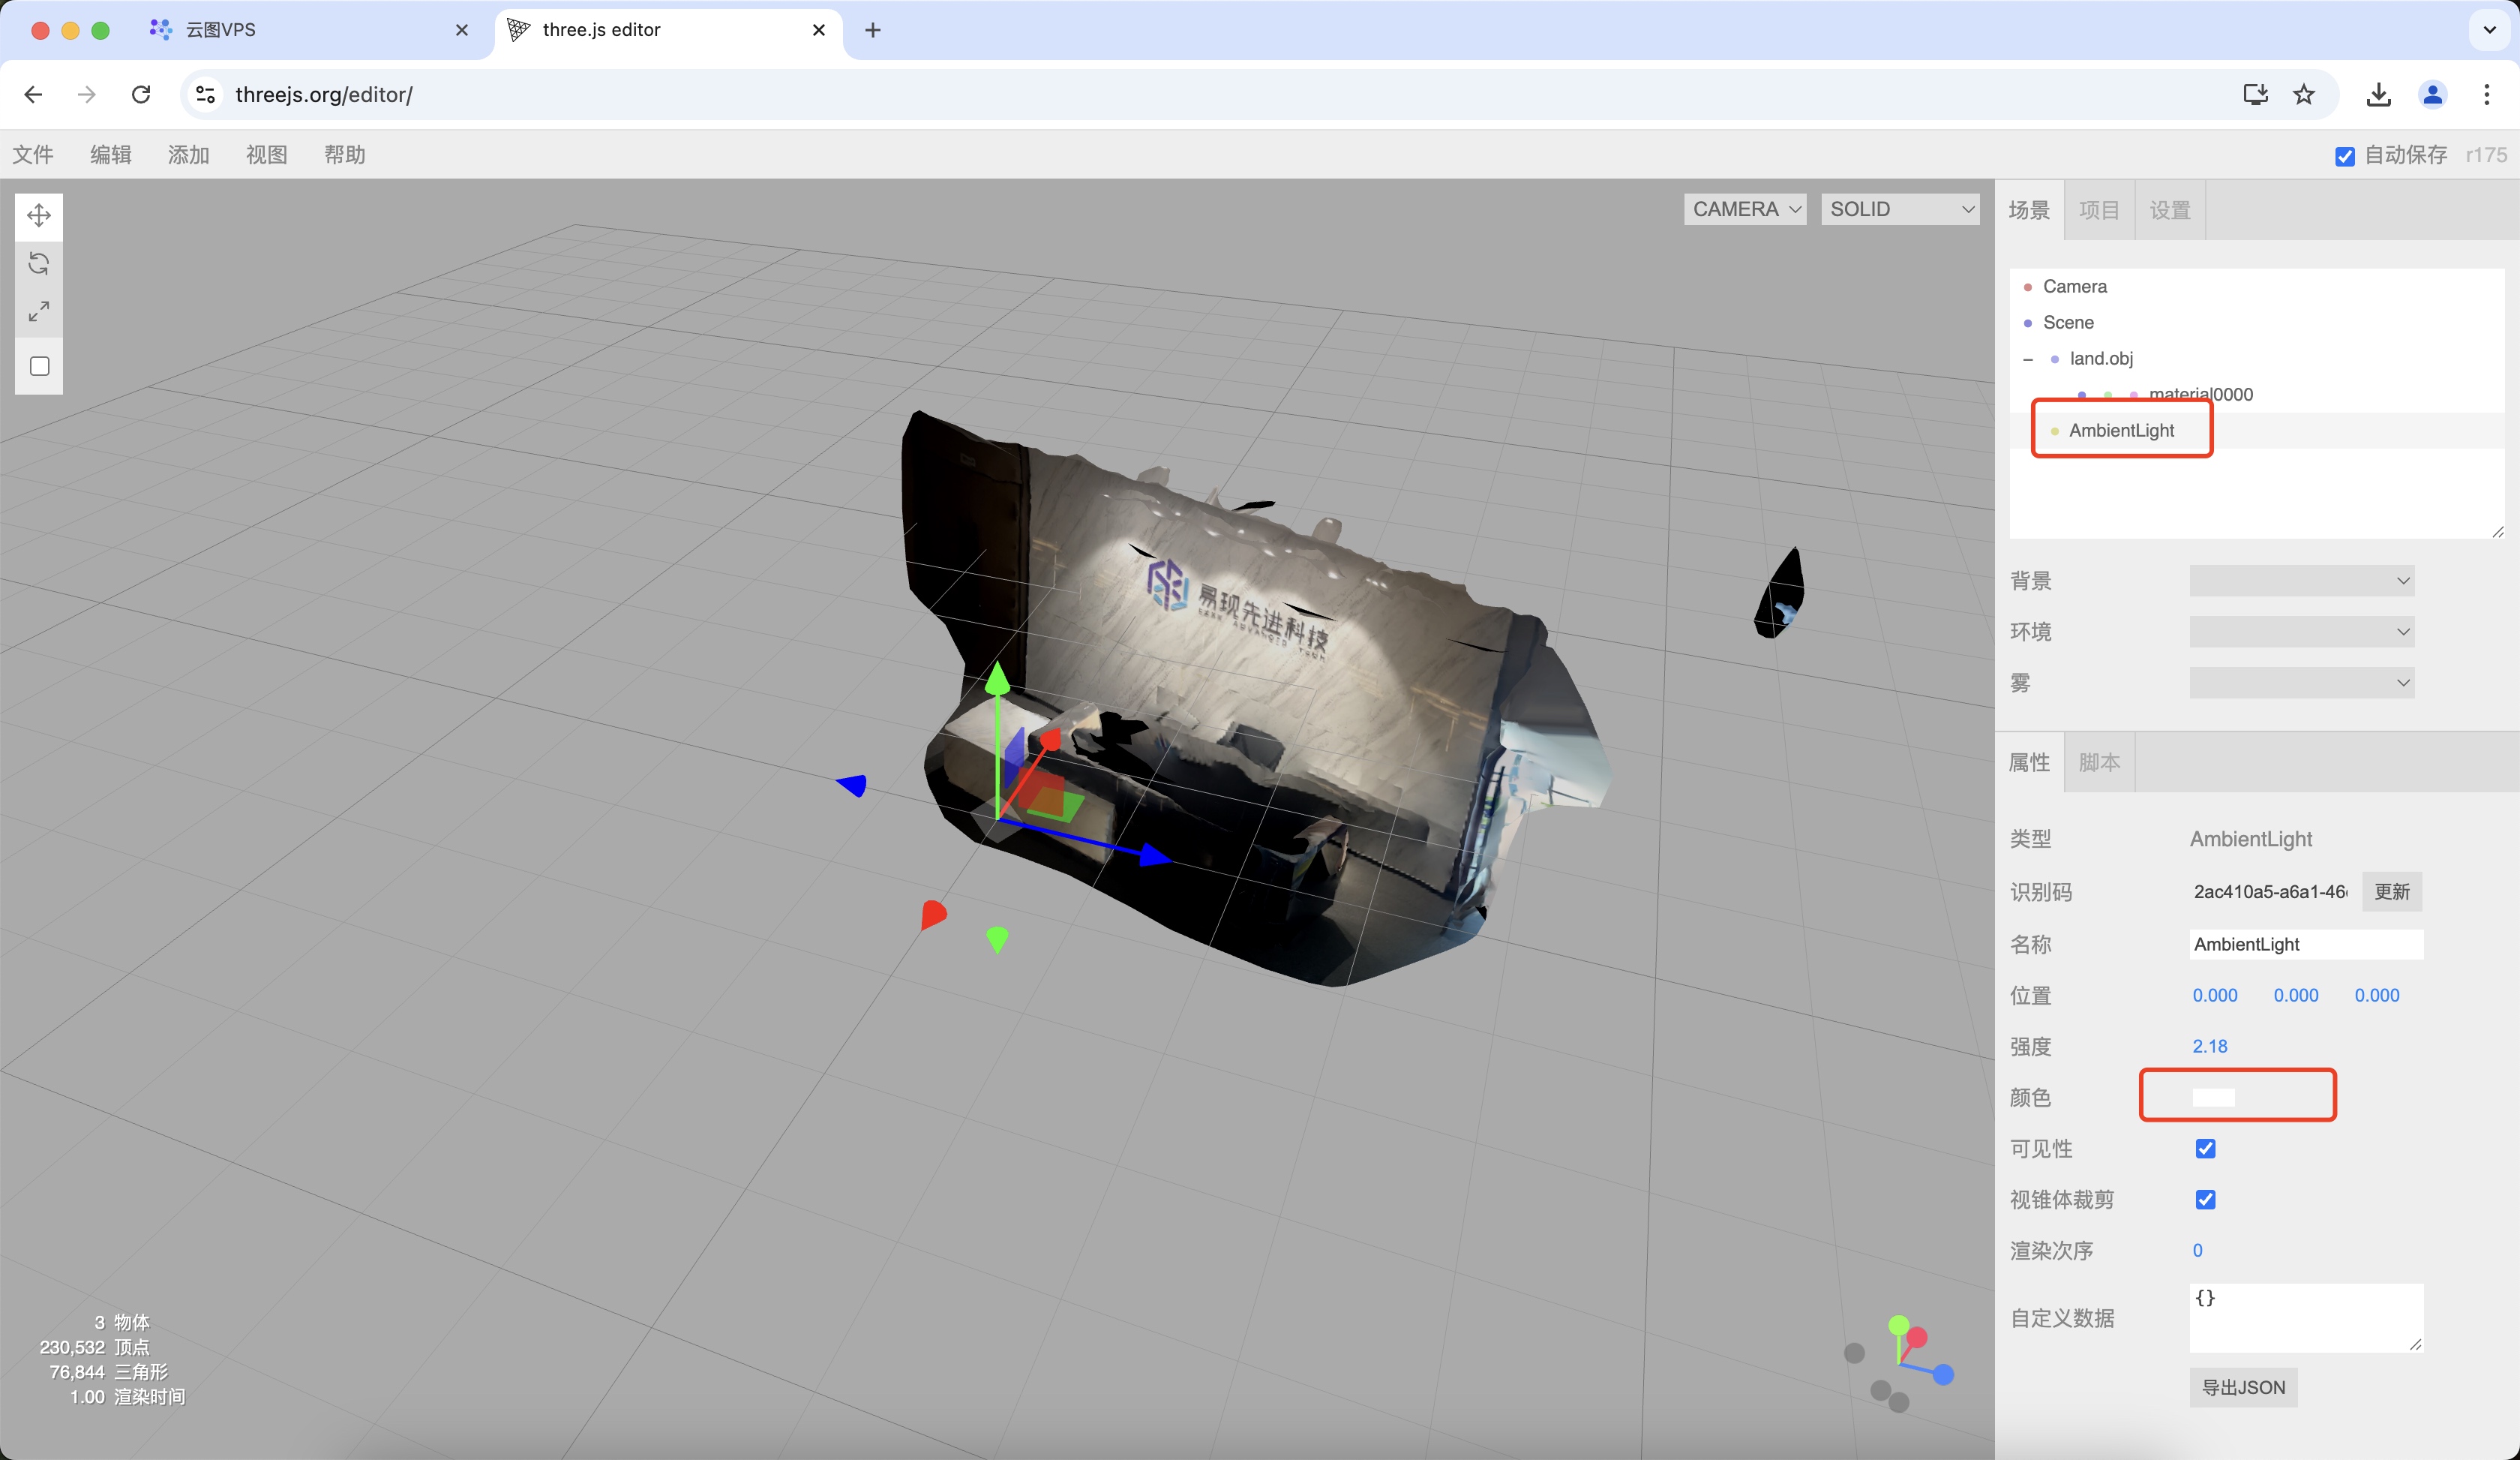Click the address bar URL threejs.org/editor/

tap(324, 94)
